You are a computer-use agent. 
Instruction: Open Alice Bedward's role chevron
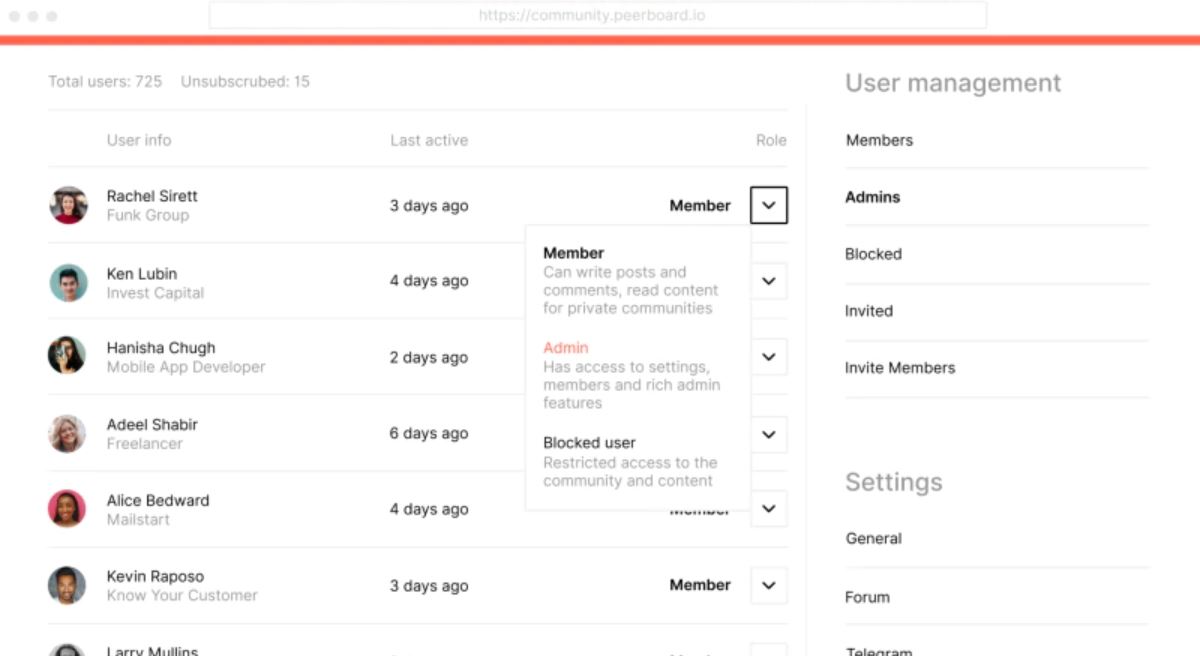pyautogui.click(x=768, y=508)
